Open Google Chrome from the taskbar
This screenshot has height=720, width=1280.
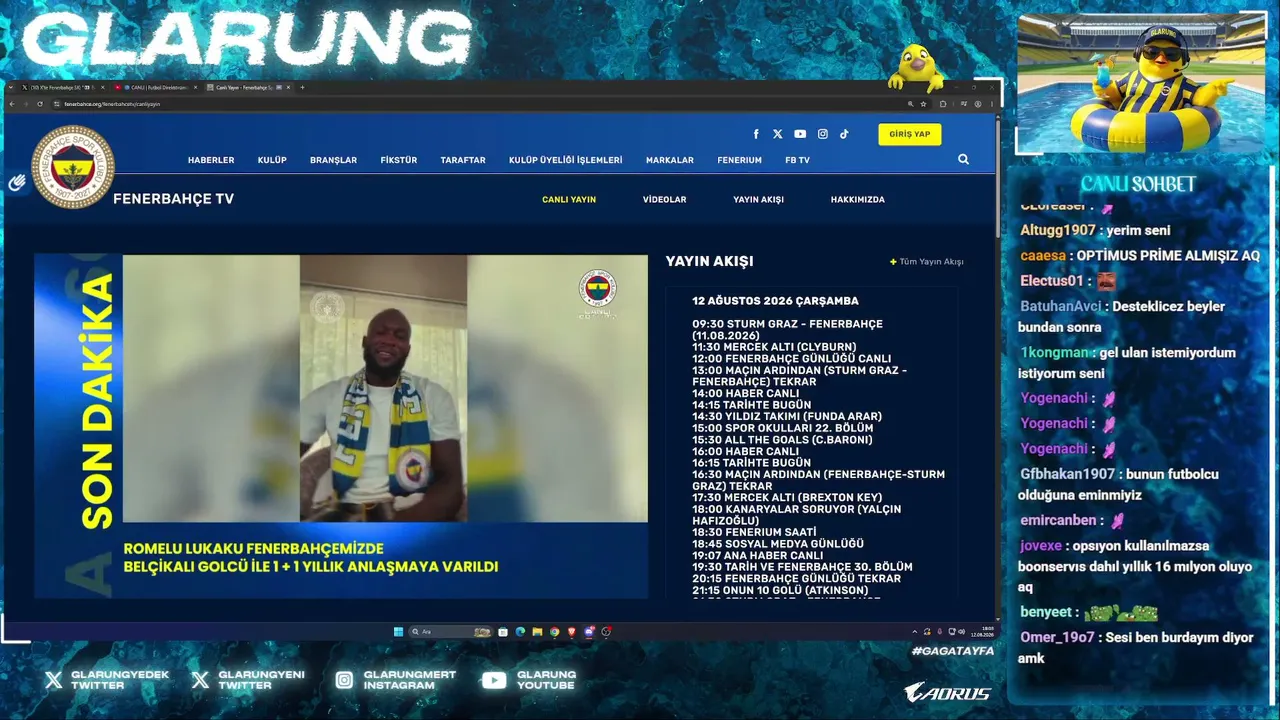tap(554, 632)
